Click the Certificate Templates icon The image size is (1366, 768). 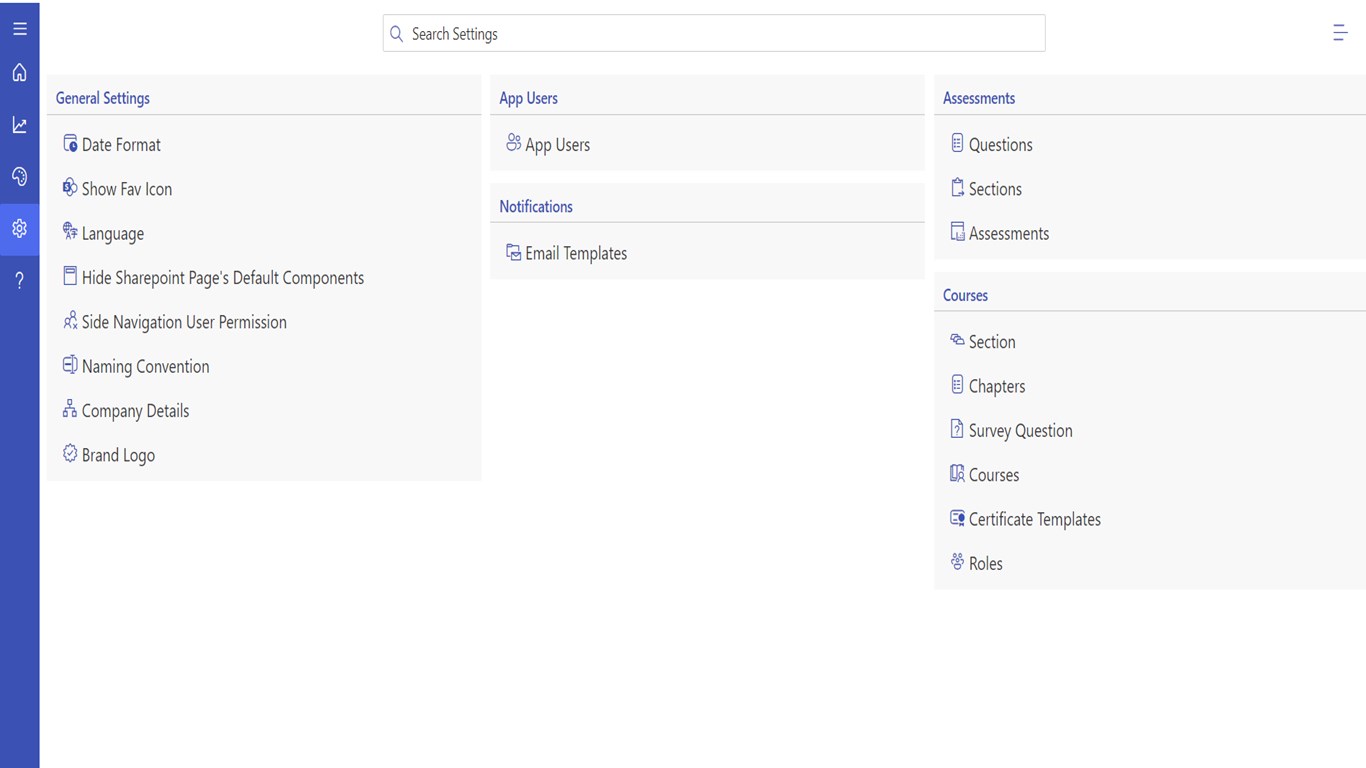point(957,518)
